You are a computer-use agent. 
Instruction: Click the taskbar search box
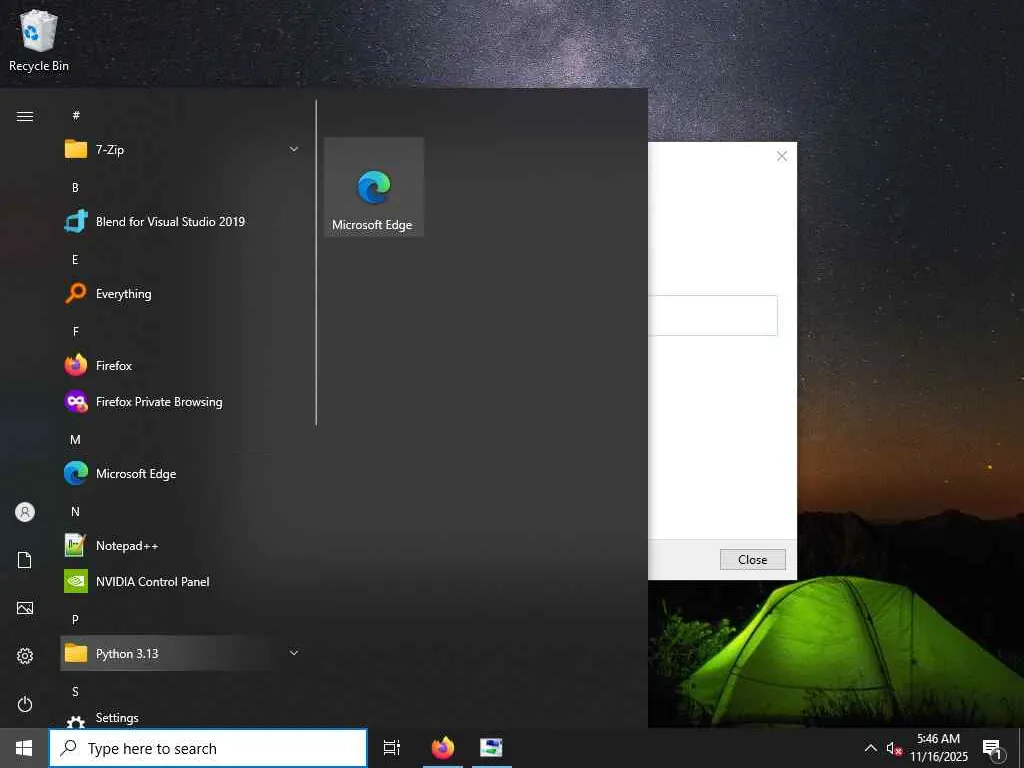[208, 748]
